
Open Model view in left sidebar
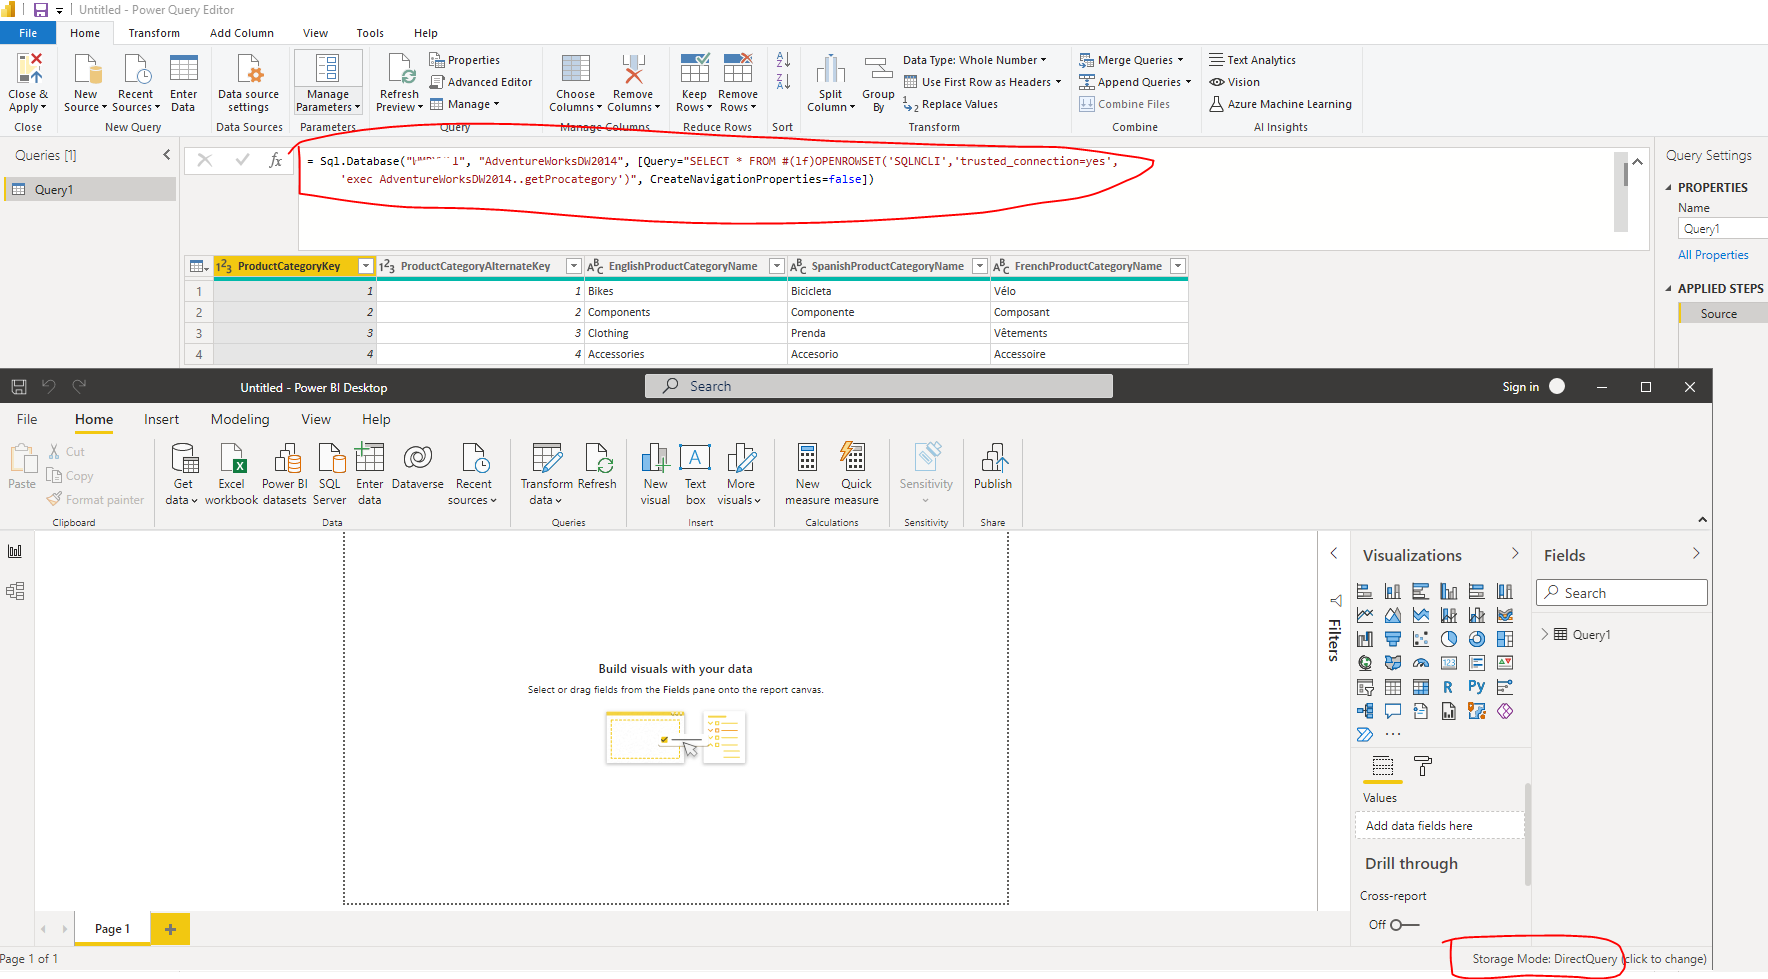pyautogui.click(x=15, y=591)
